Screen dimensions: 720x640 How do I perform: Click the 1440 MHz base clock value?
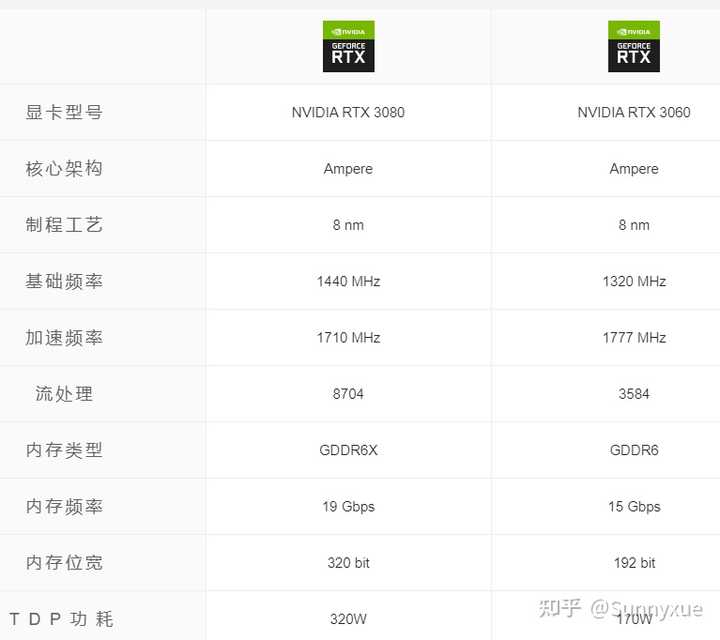click(348, 281)
